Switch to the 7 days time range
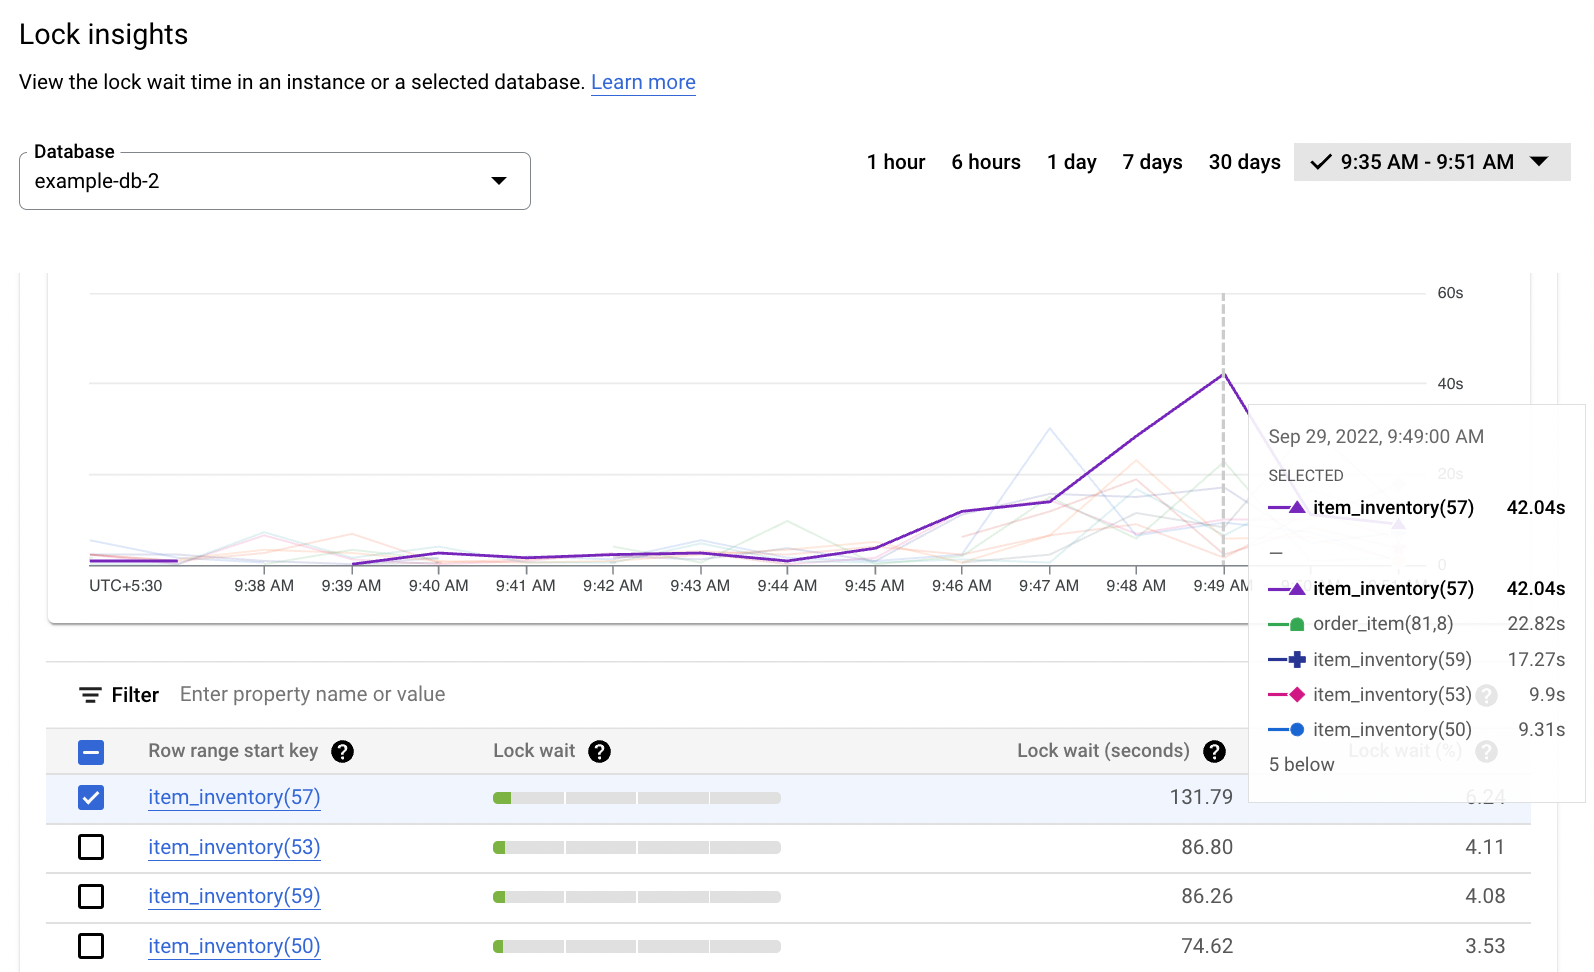The image size is (1594, 972). [1152, 162]
